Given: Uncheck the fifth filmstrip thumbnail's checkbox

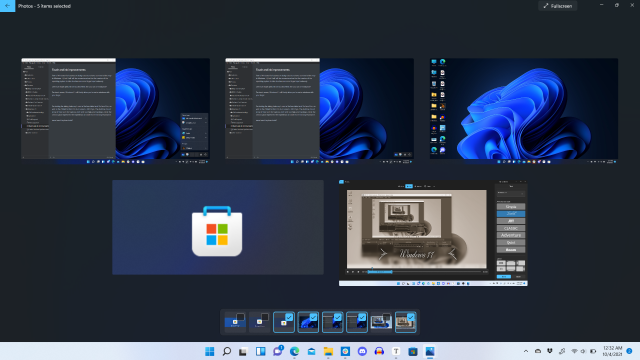Looking at the screenshot, I should click(338, 317).
